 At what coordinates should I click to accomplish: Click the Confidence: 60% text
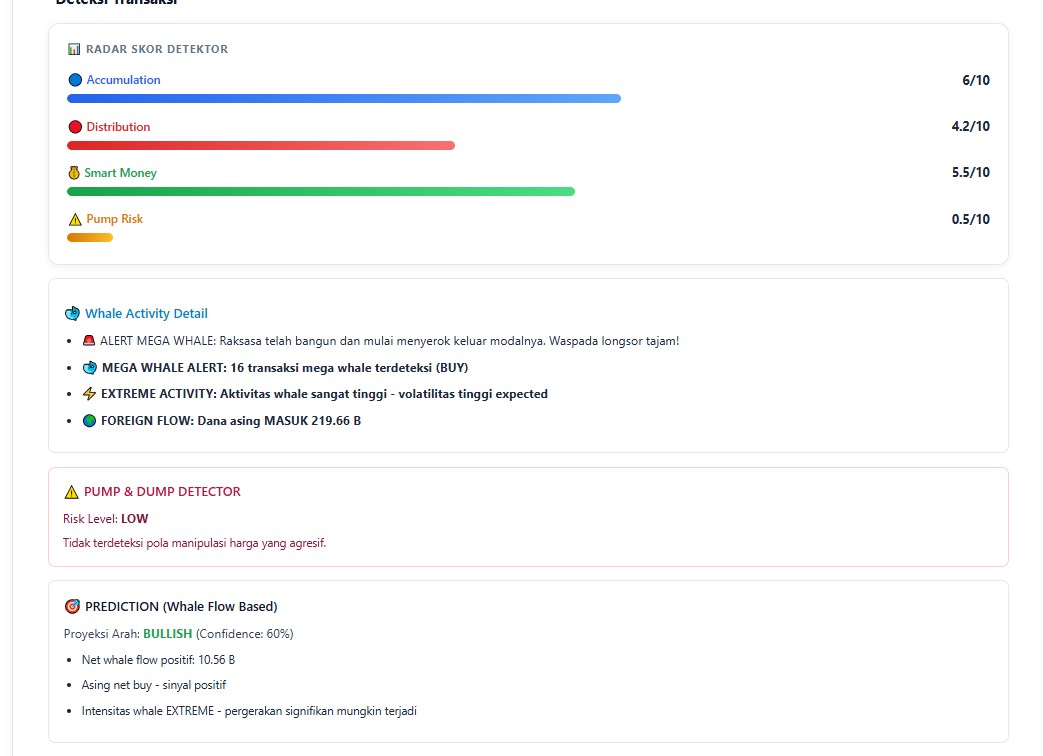244,634
